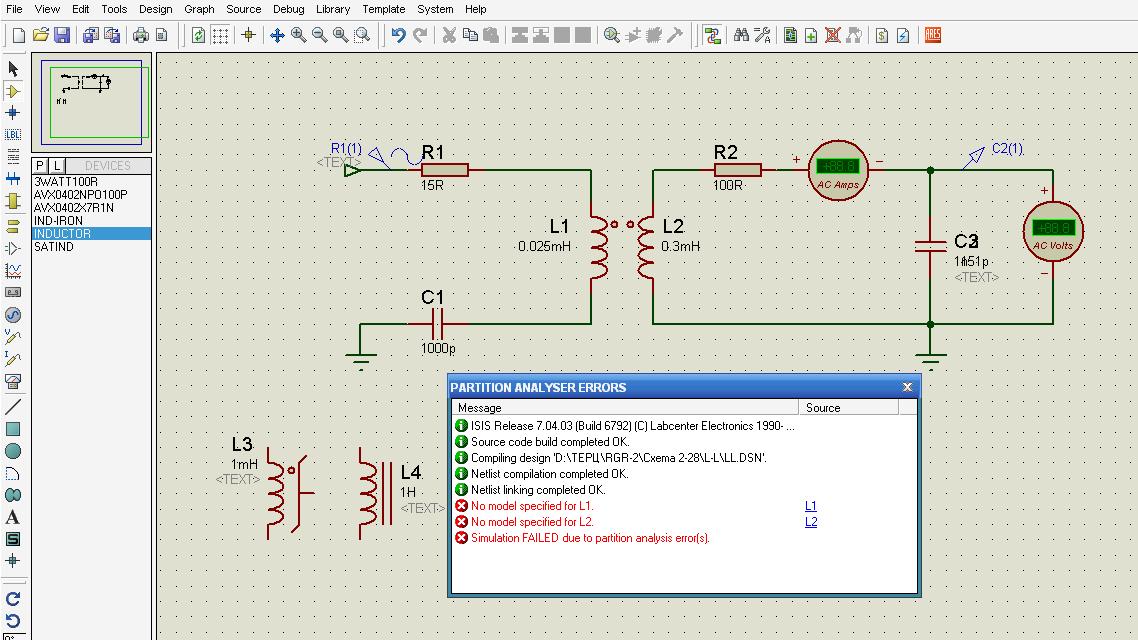Viewport: 1138px width, 640px height.
Task: Open the Library menu
Action: (x=333, y=9)
